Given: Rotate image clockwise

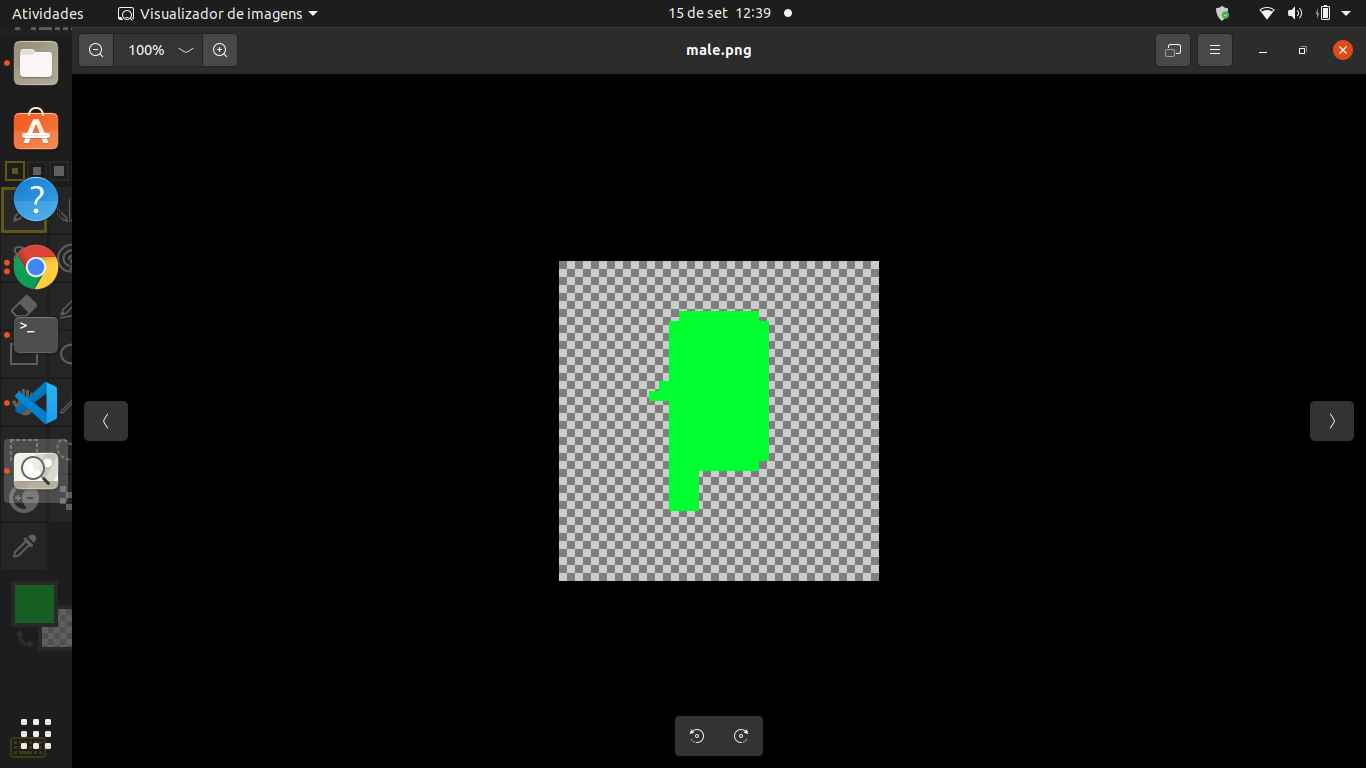Looking at the screenshot, I should coord(741,736).
